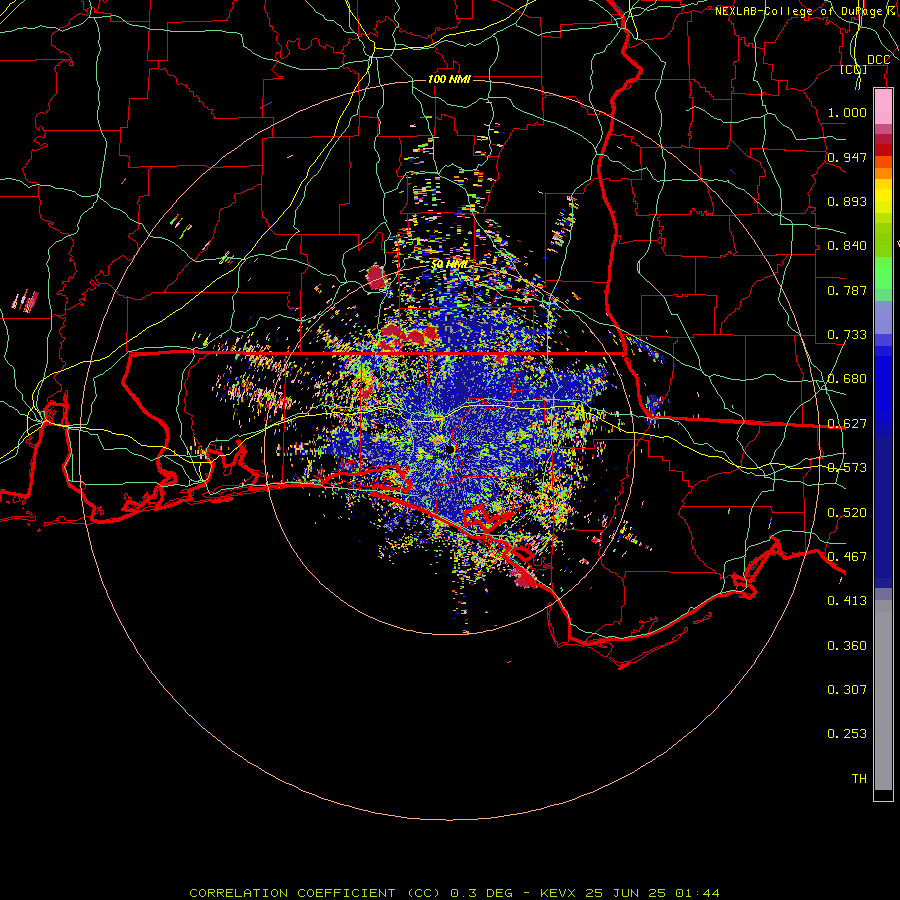
Task: Pick the light pink segment of color bar
Action: (883, 107)
